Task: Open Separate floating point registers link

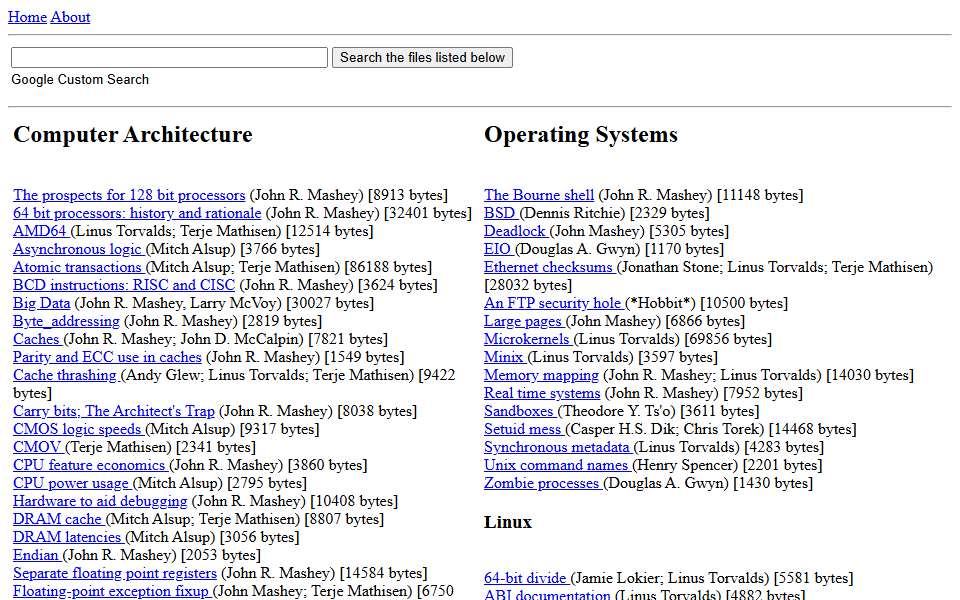Action: 115,573
